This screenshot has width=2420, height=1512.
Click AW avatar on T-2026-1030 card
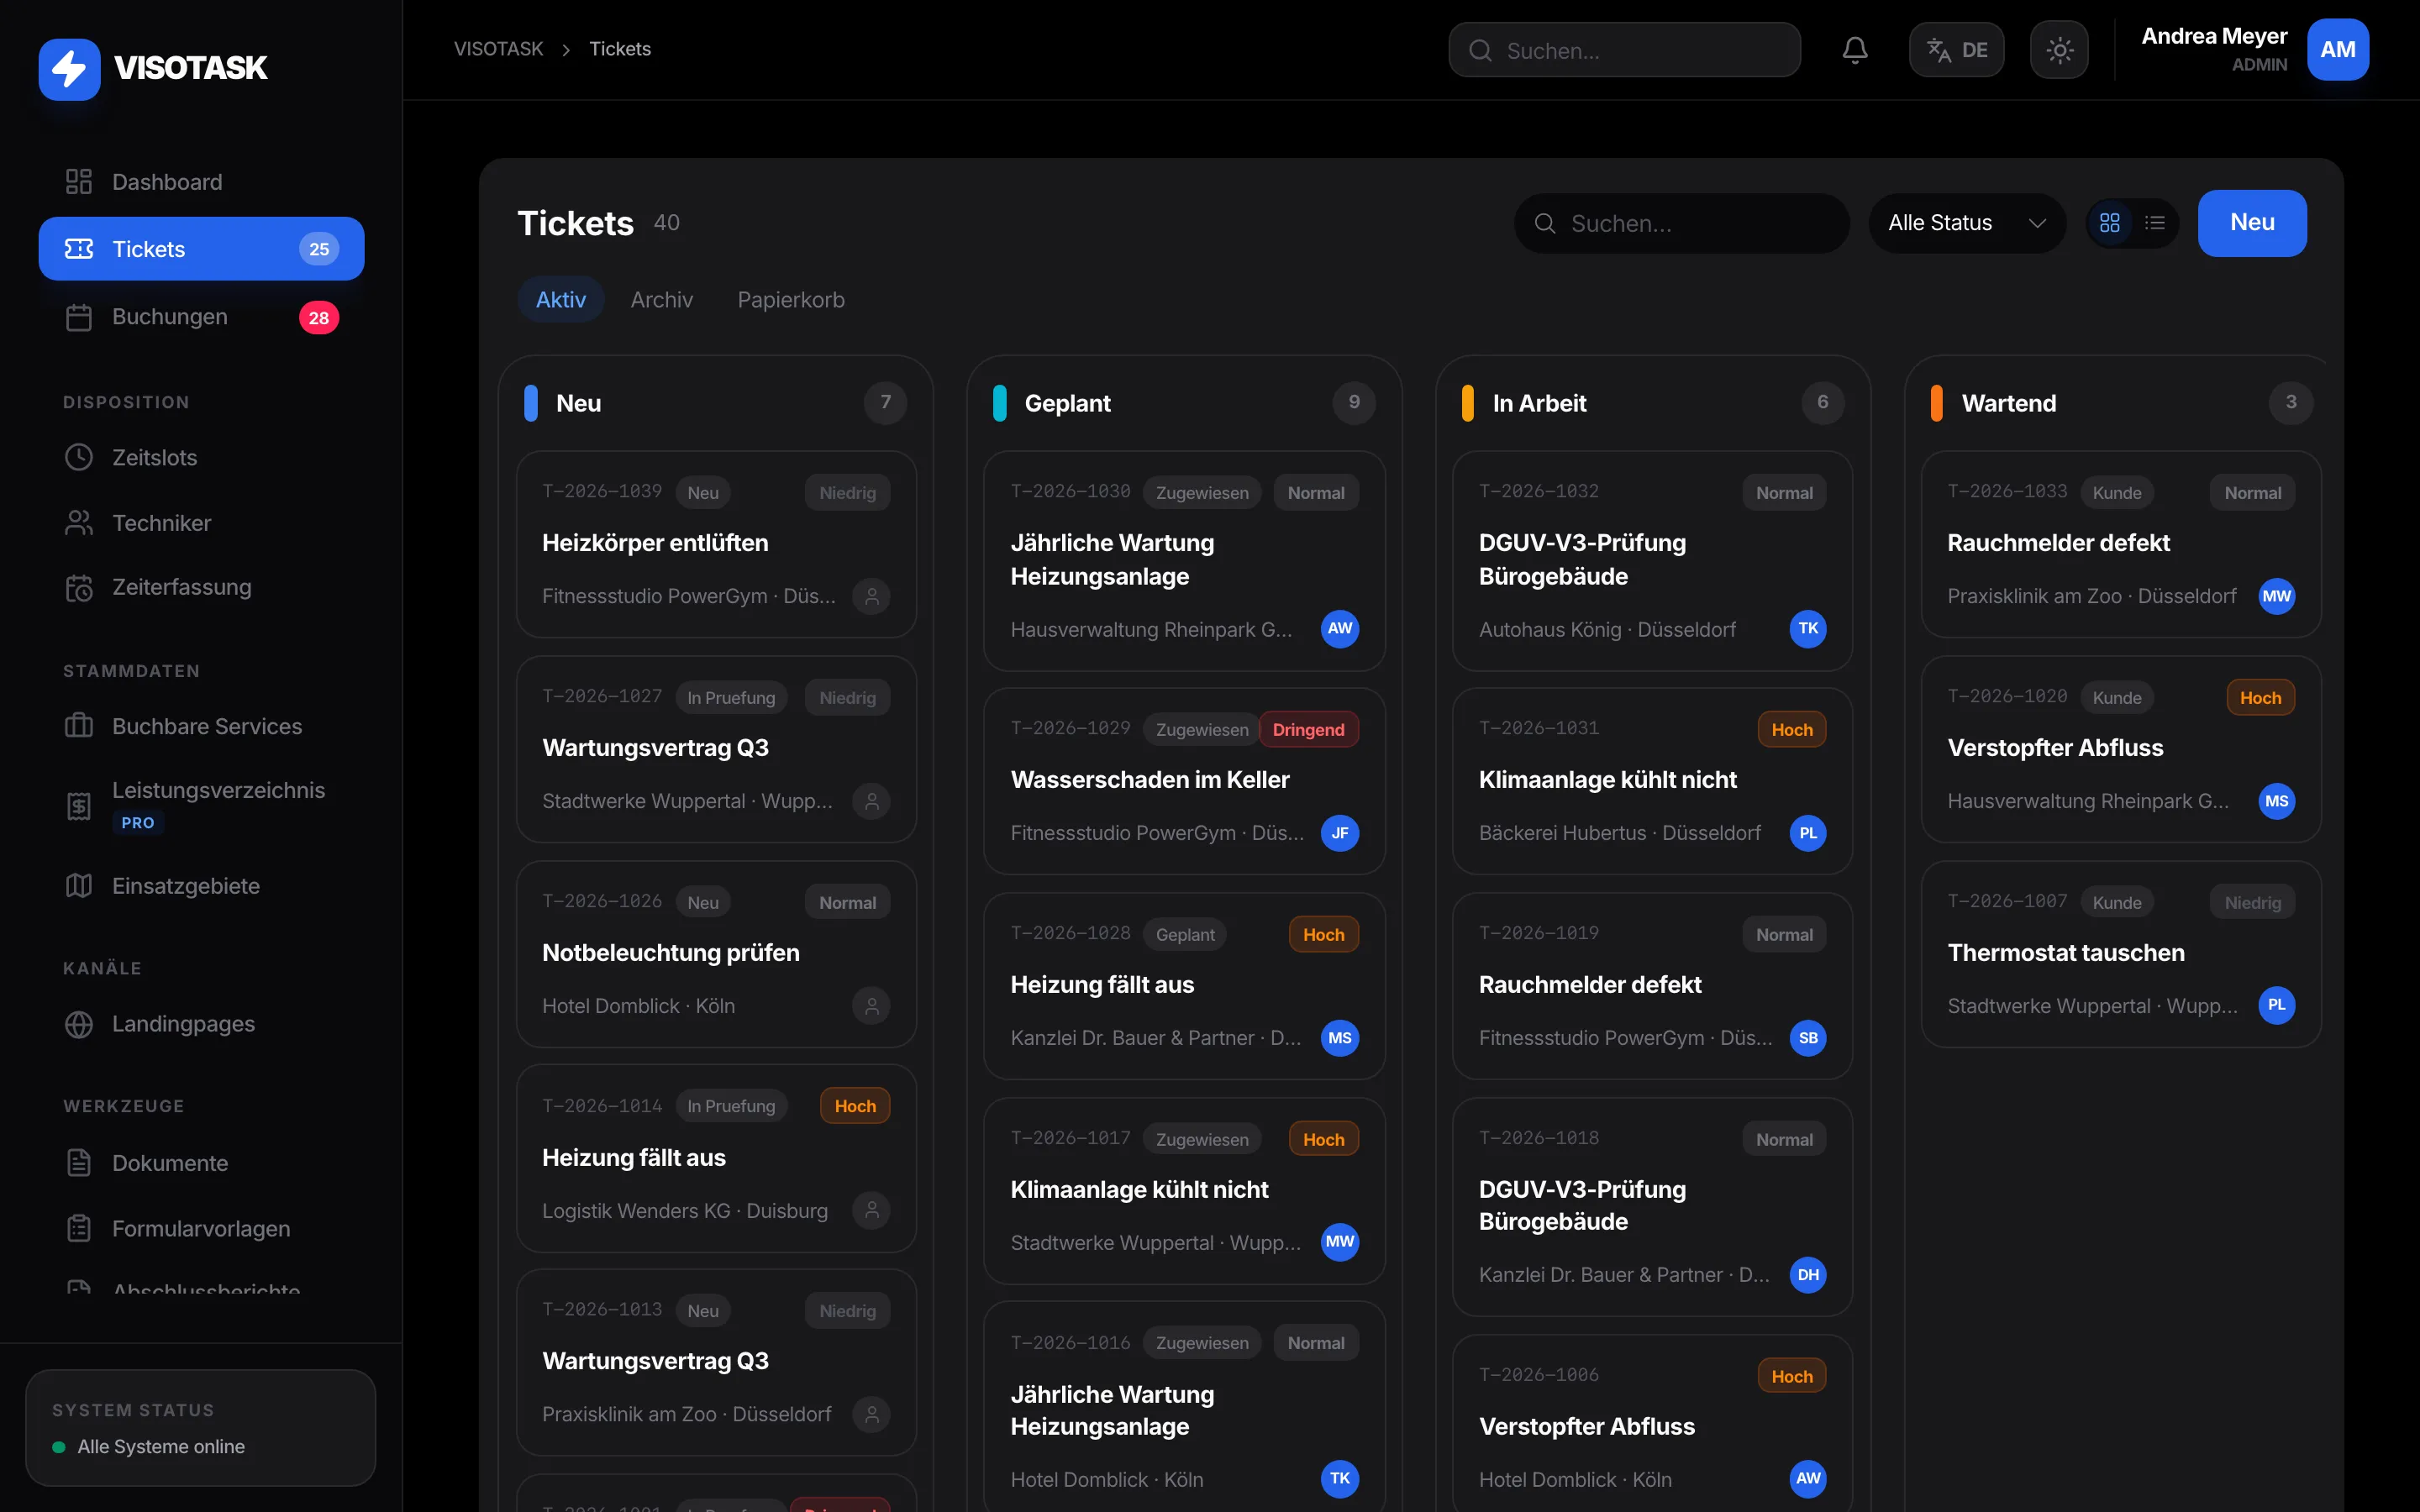point(1340,629)
